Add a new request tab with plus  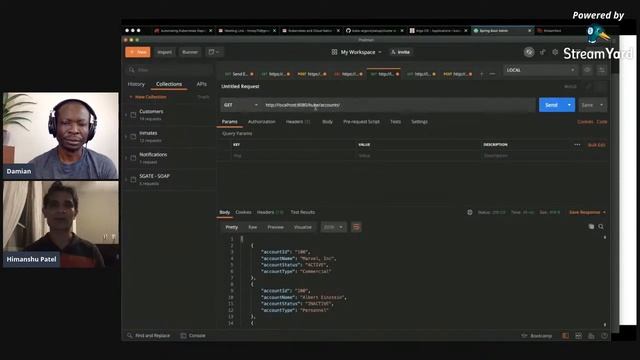482,74
